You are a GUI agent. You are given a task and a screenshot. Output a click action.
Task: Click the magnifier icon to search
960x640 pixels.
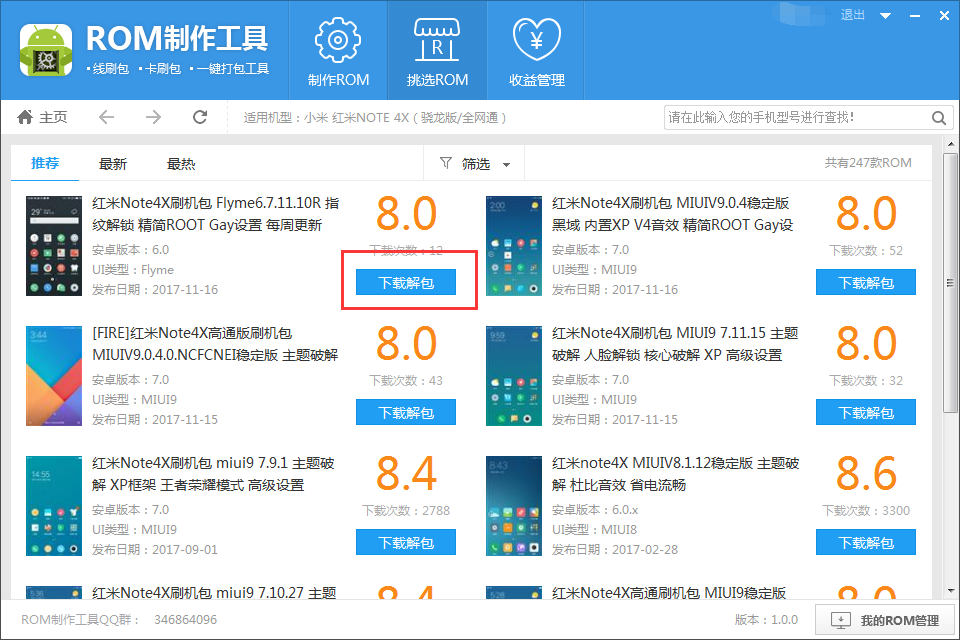938,117
